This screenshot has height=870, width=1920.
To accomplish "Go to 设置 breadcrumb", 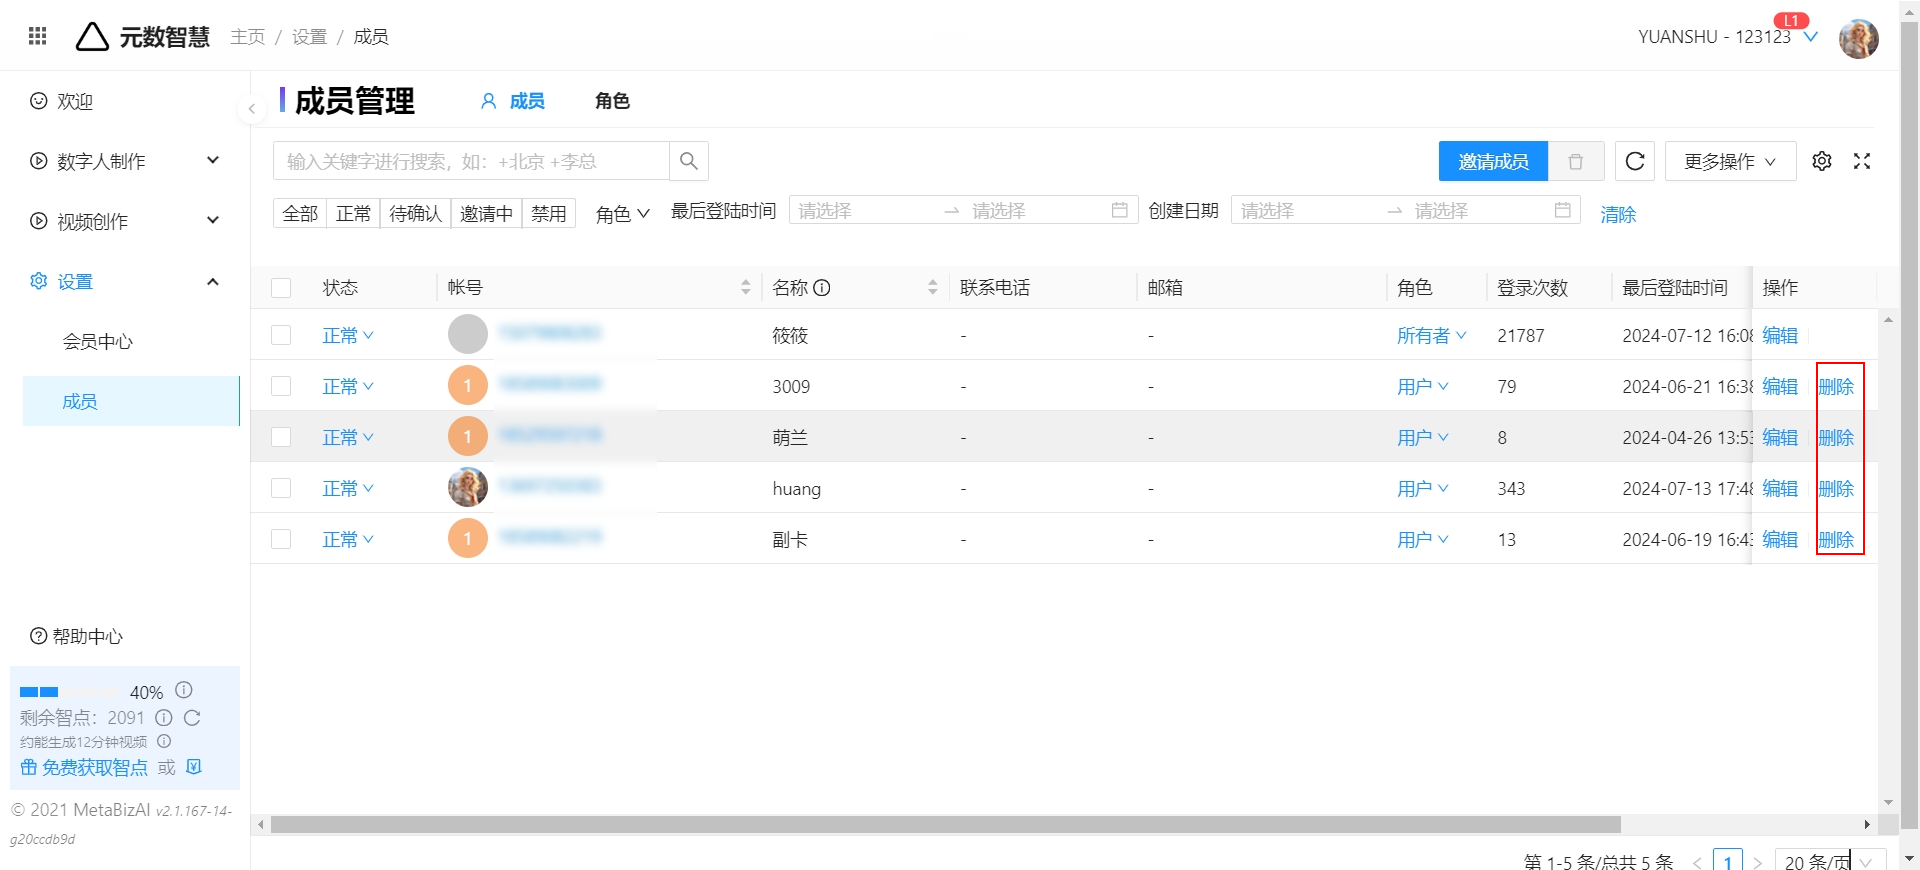I will 309,37.
